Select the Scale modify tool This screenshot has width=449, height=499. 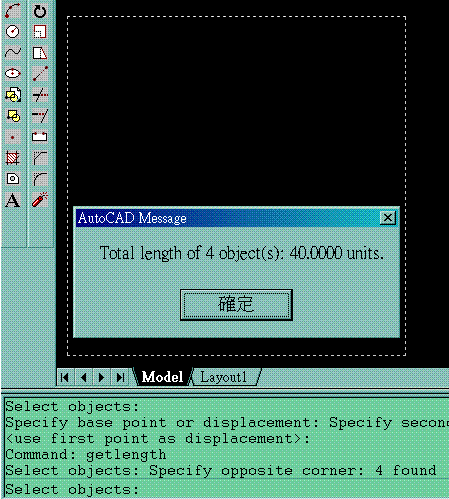[x=40, y=32]
